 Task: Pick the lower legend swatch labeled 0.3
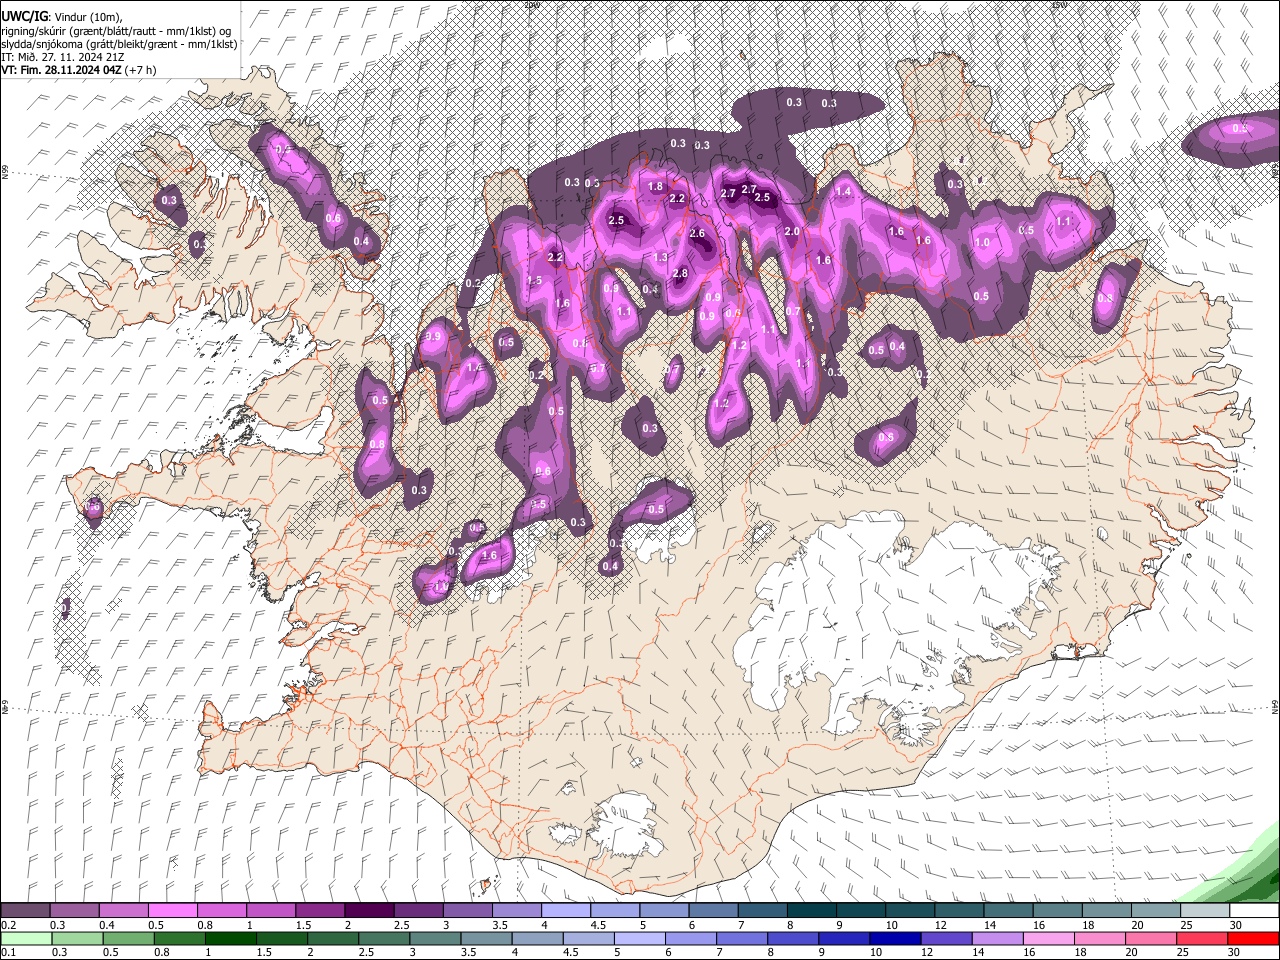point(76,938)
